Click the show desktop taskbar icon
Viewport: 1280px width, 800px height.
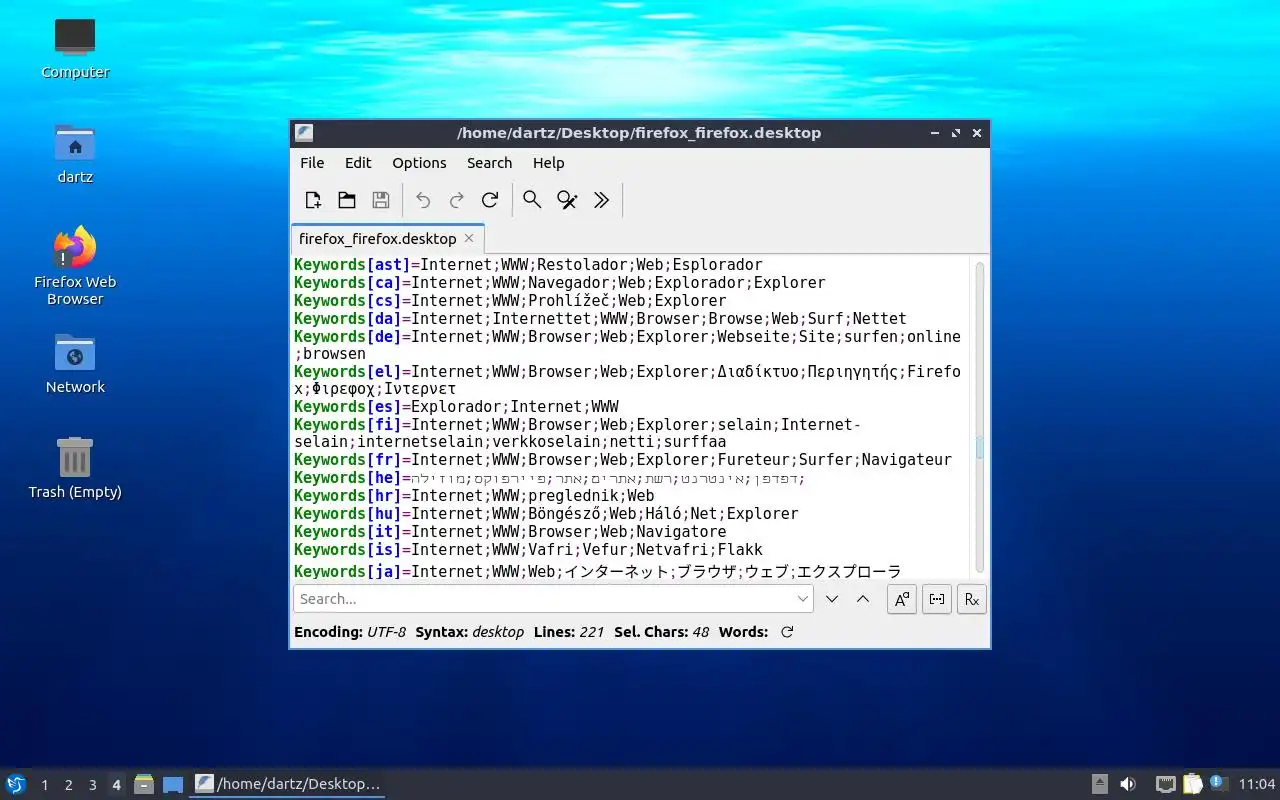(173, 784)
